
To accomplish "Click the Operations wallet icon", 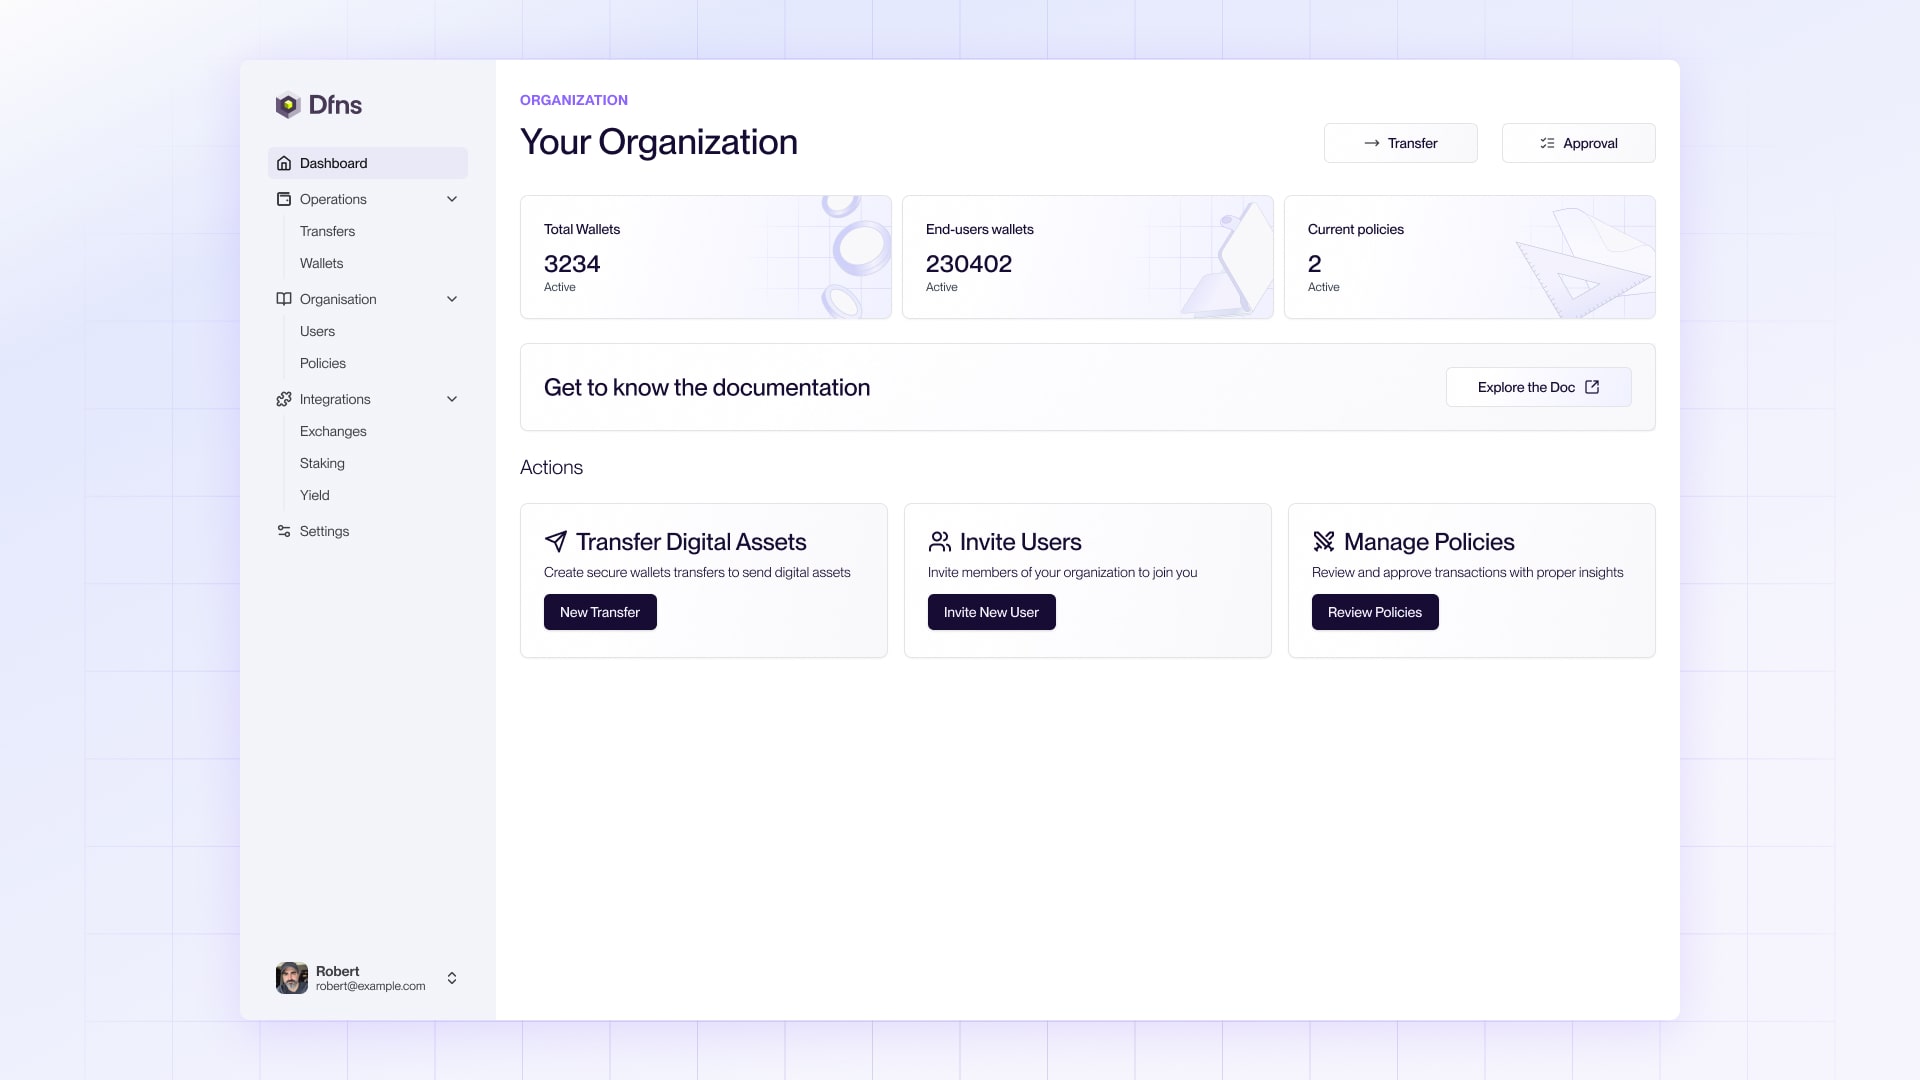I will point(284,199).
